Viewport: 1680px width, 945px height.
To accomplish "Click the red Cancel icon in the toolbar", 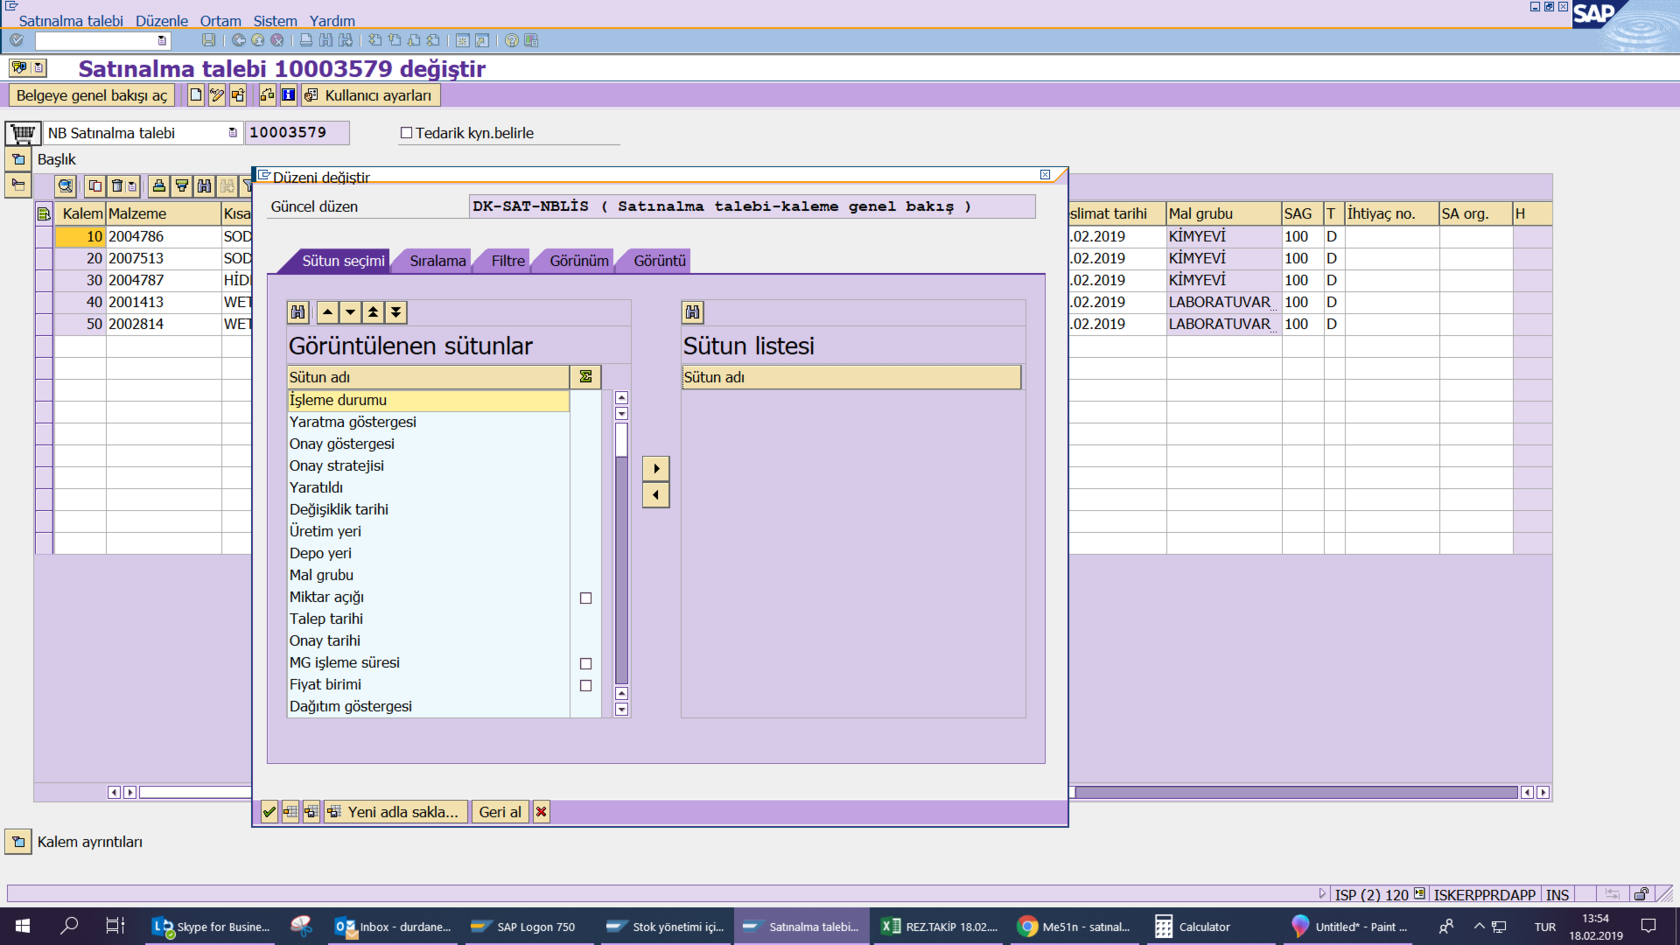I will coord(277,41).
